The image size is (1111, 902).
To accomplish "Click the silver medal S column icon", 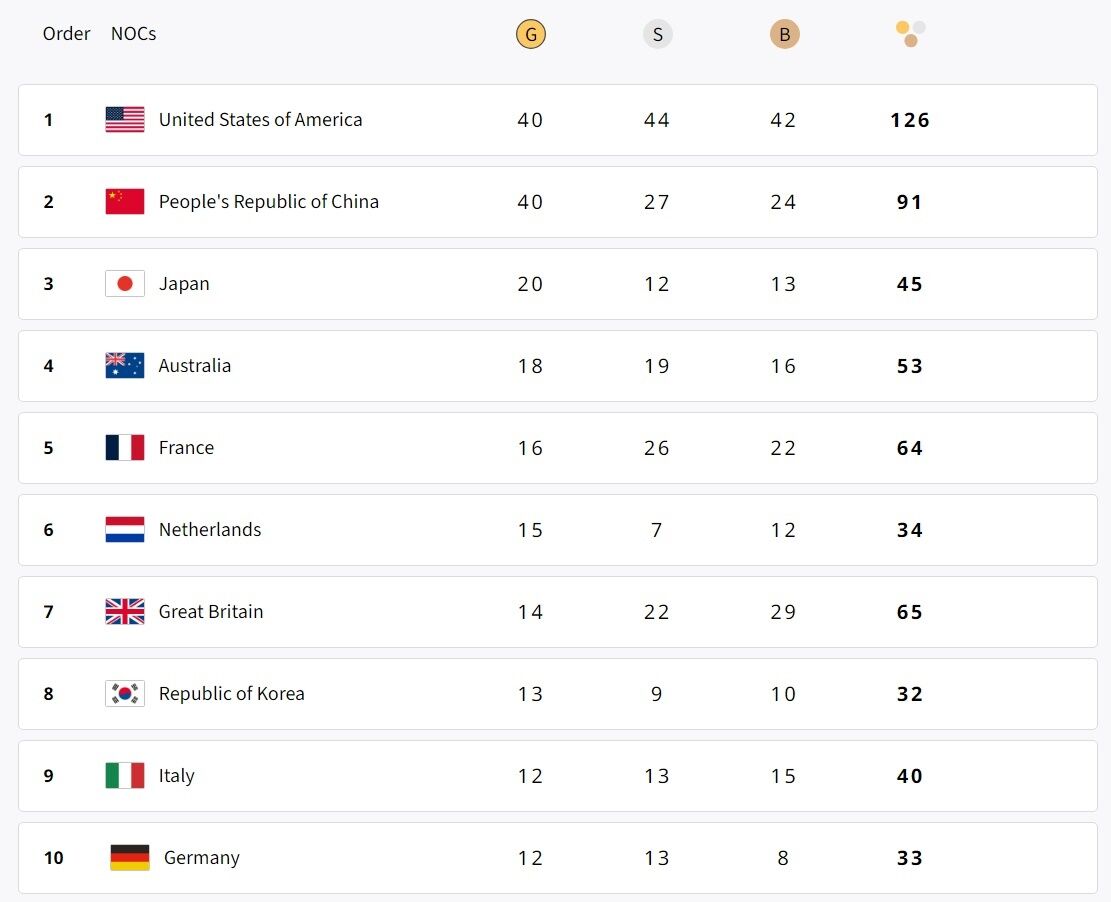I will [x=657, y=35].
